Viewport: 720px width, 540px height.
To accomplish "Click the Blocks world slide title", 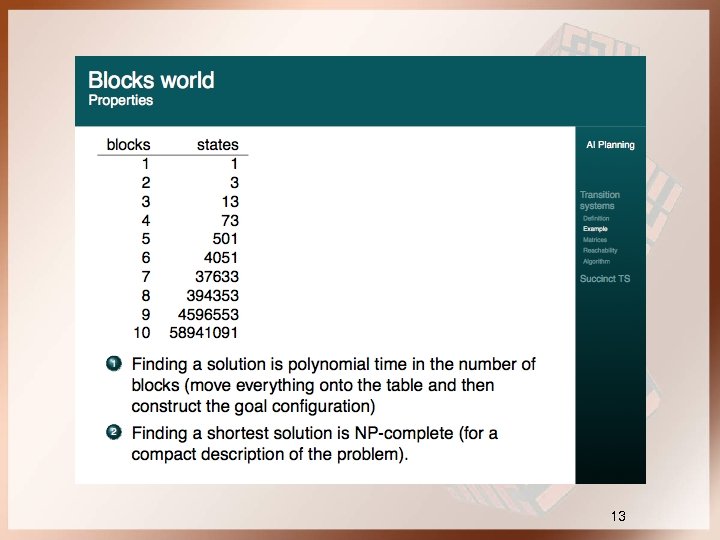I will (x=151, y=80).
